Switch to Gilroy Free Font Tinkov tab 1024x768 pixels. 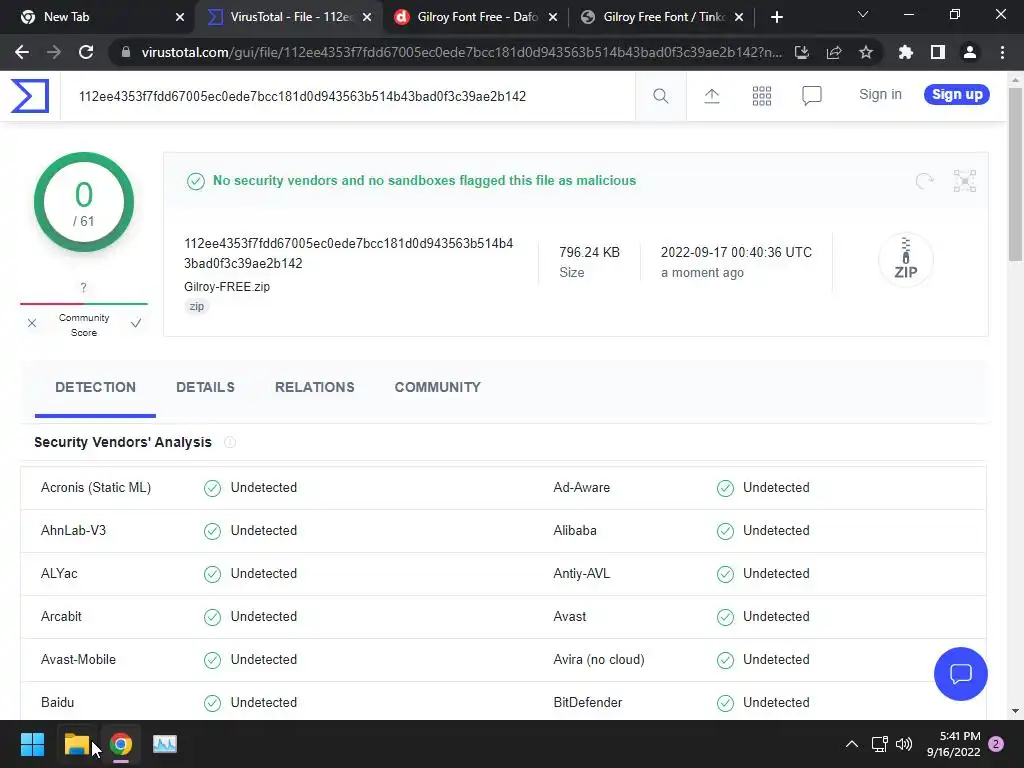coord(662,17)
